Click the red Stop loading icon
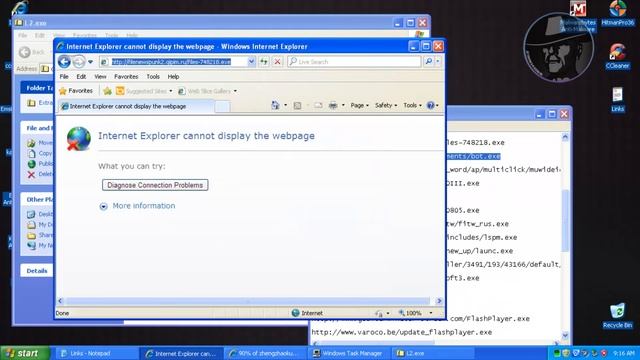640x360 pixels. coord(277,62)
